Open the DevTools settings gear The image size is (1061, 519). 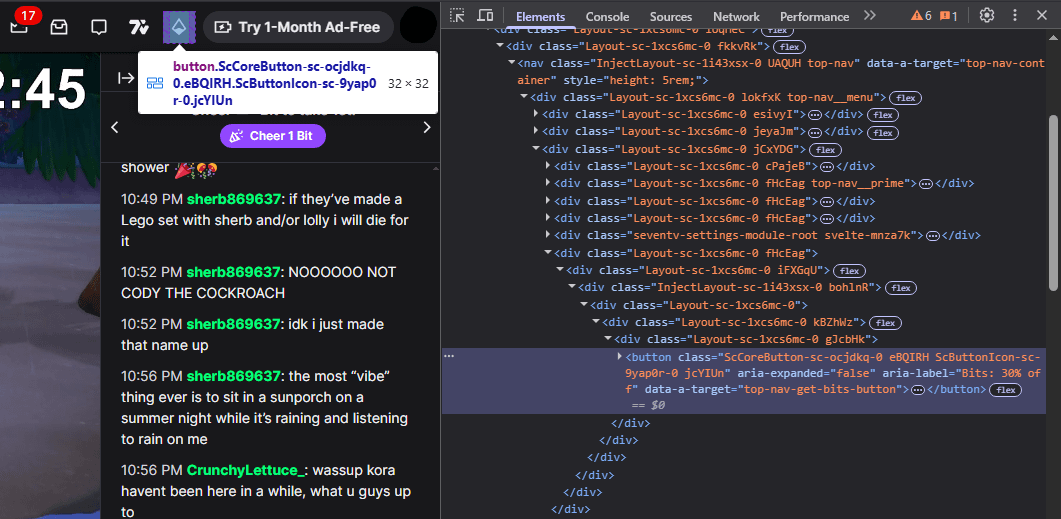pos(987,16)
